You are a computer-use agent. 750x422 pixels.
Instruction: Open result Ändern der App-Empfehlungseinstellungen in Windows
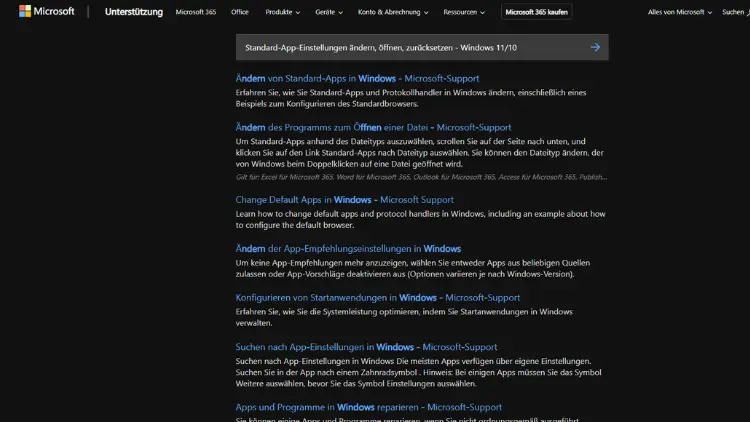point(348,249)
